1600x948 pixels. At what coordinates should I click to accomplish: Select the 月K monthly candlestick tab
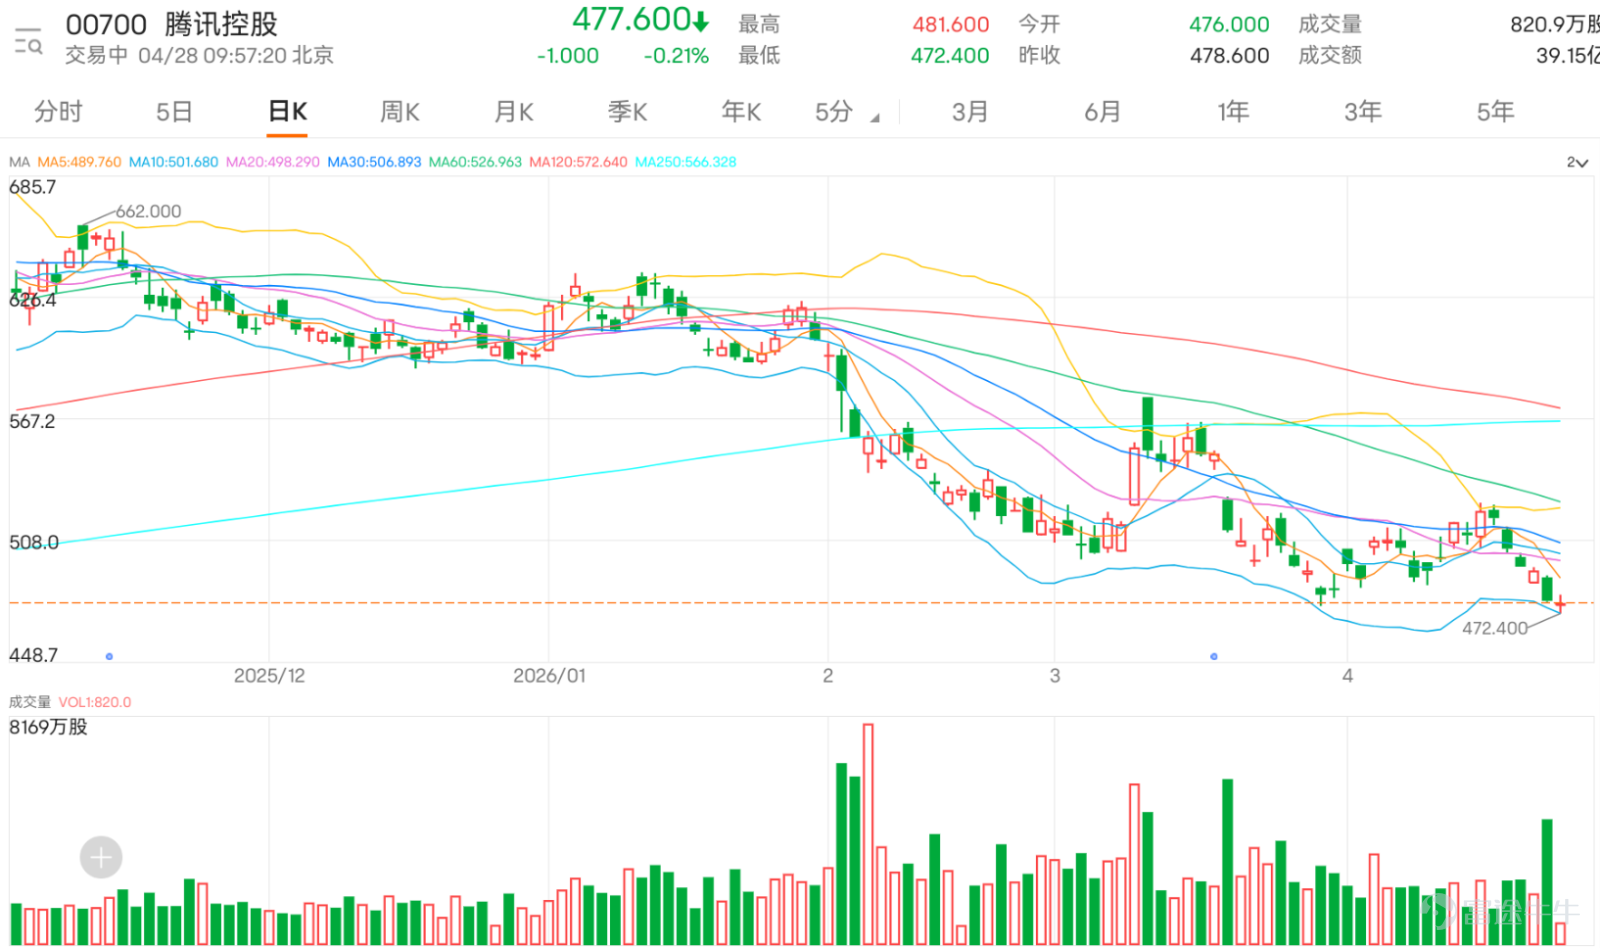point(514,112)
